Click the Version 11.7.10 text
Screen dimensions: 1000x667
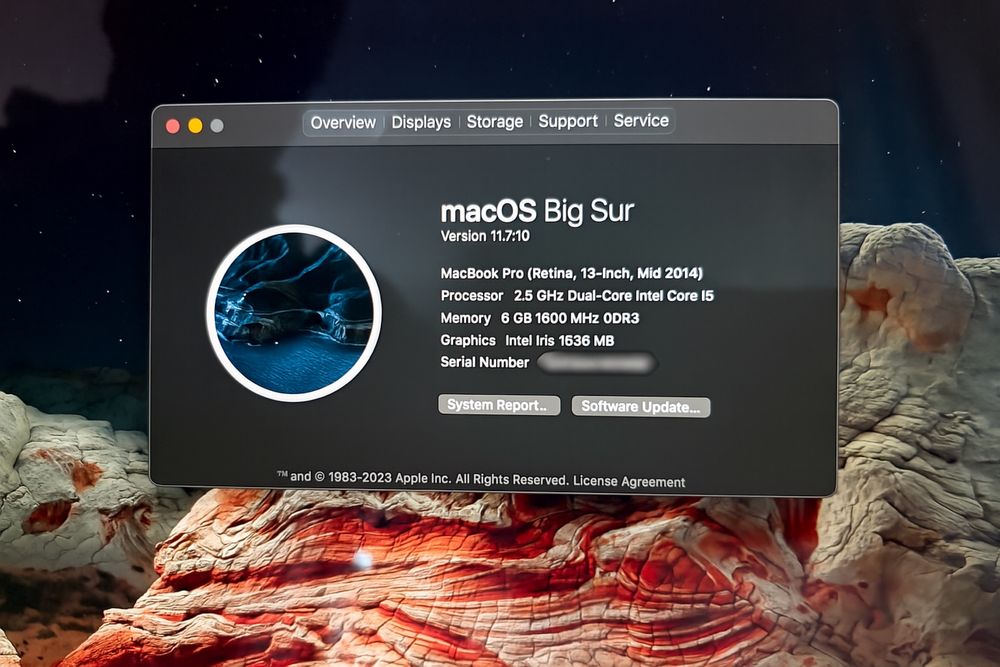485,236
